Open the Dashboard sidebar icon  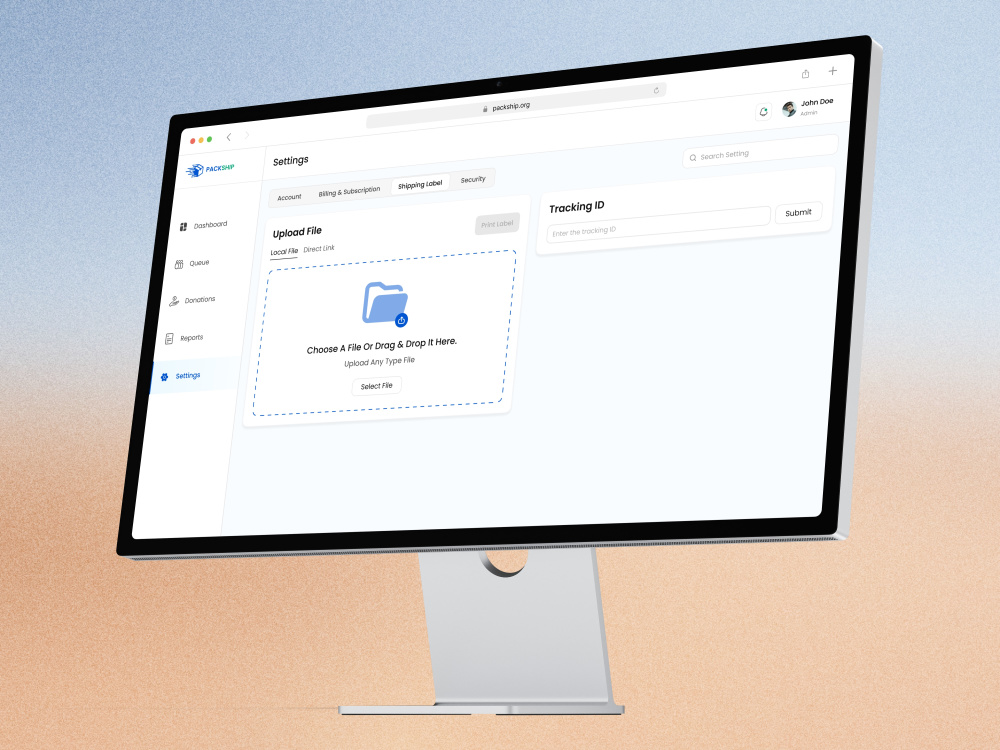pyautogui.click(x=183, y=226)
